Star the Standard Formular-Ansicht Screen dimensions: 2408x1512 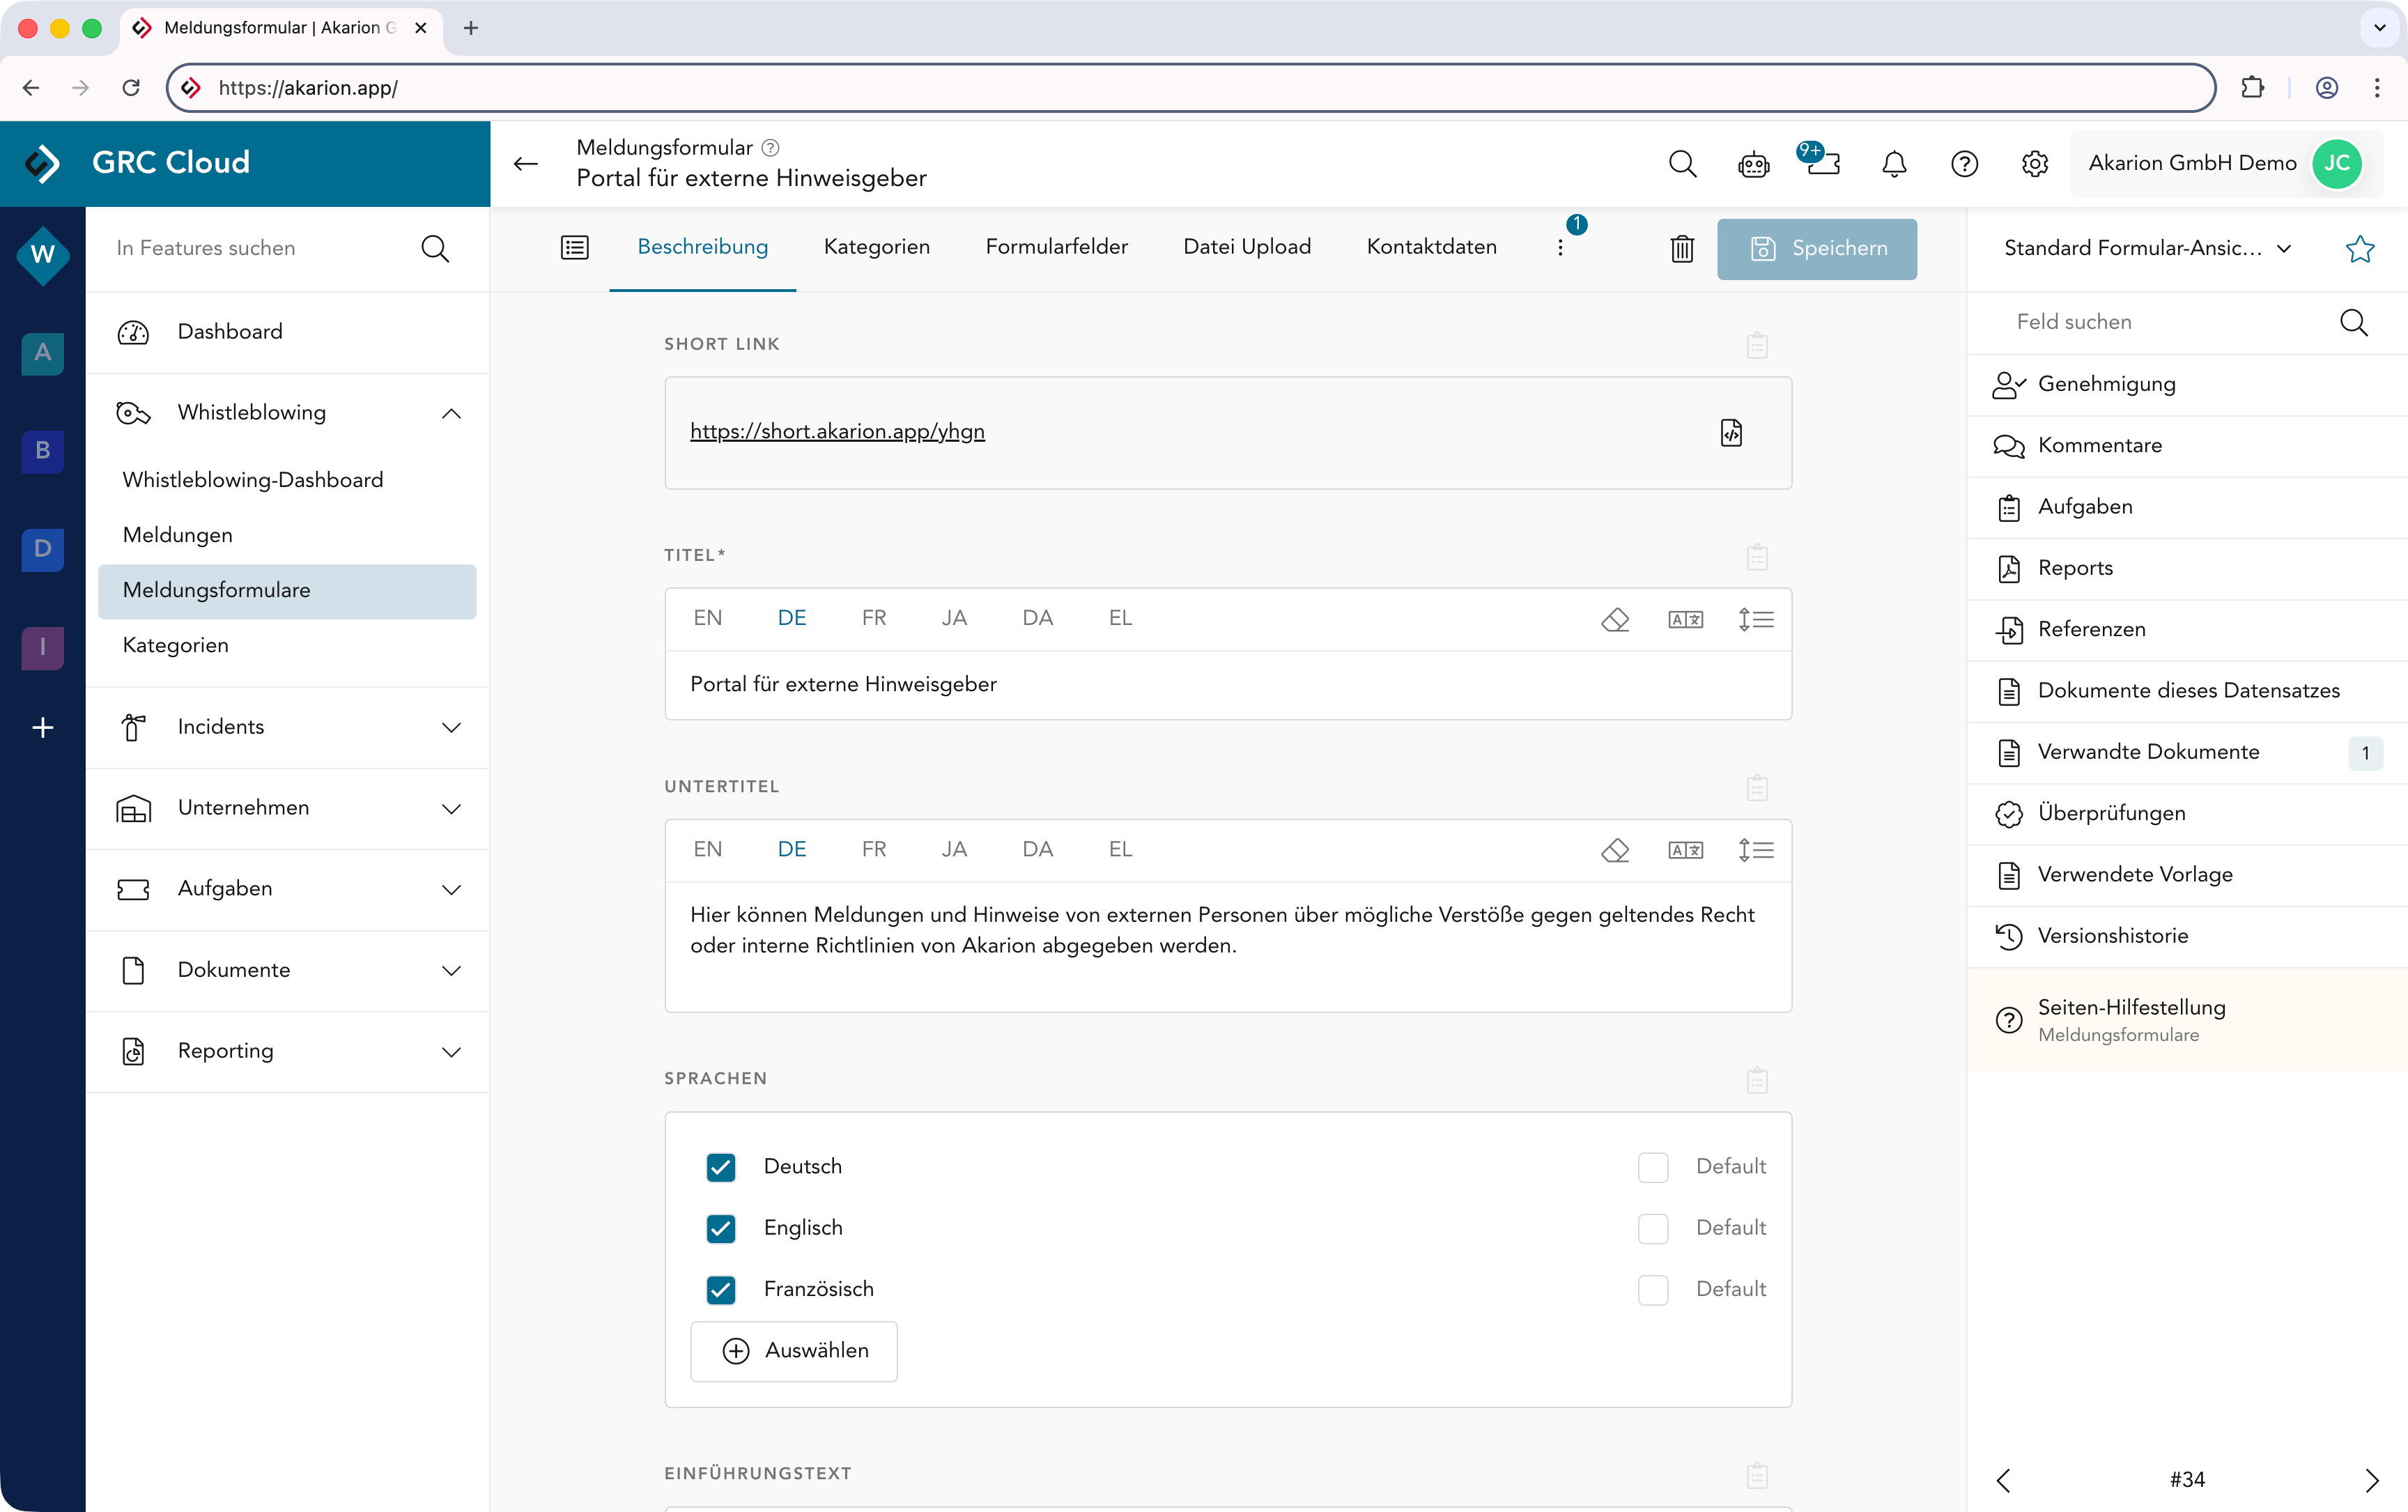coord(2359,249)
